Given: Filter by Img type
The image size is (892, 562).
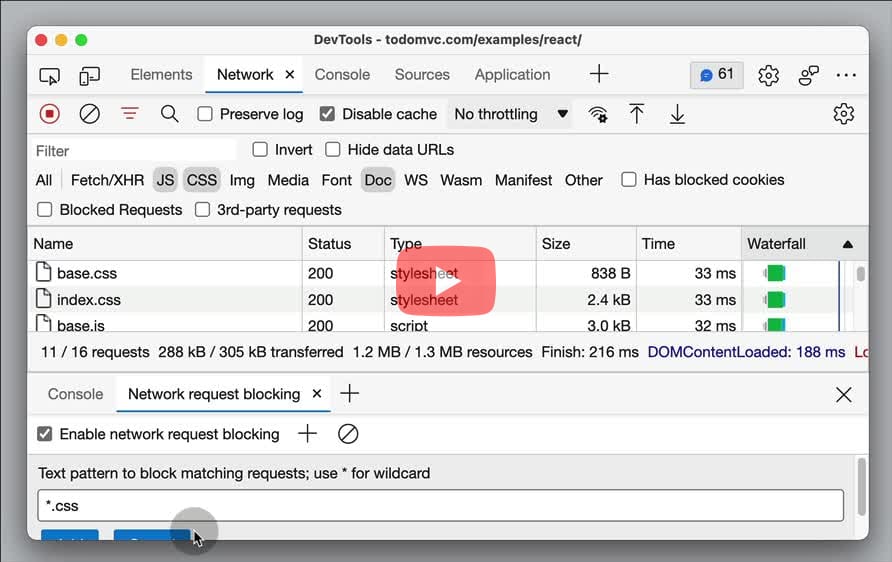Looking at the screenshot, I should [242, 180].
